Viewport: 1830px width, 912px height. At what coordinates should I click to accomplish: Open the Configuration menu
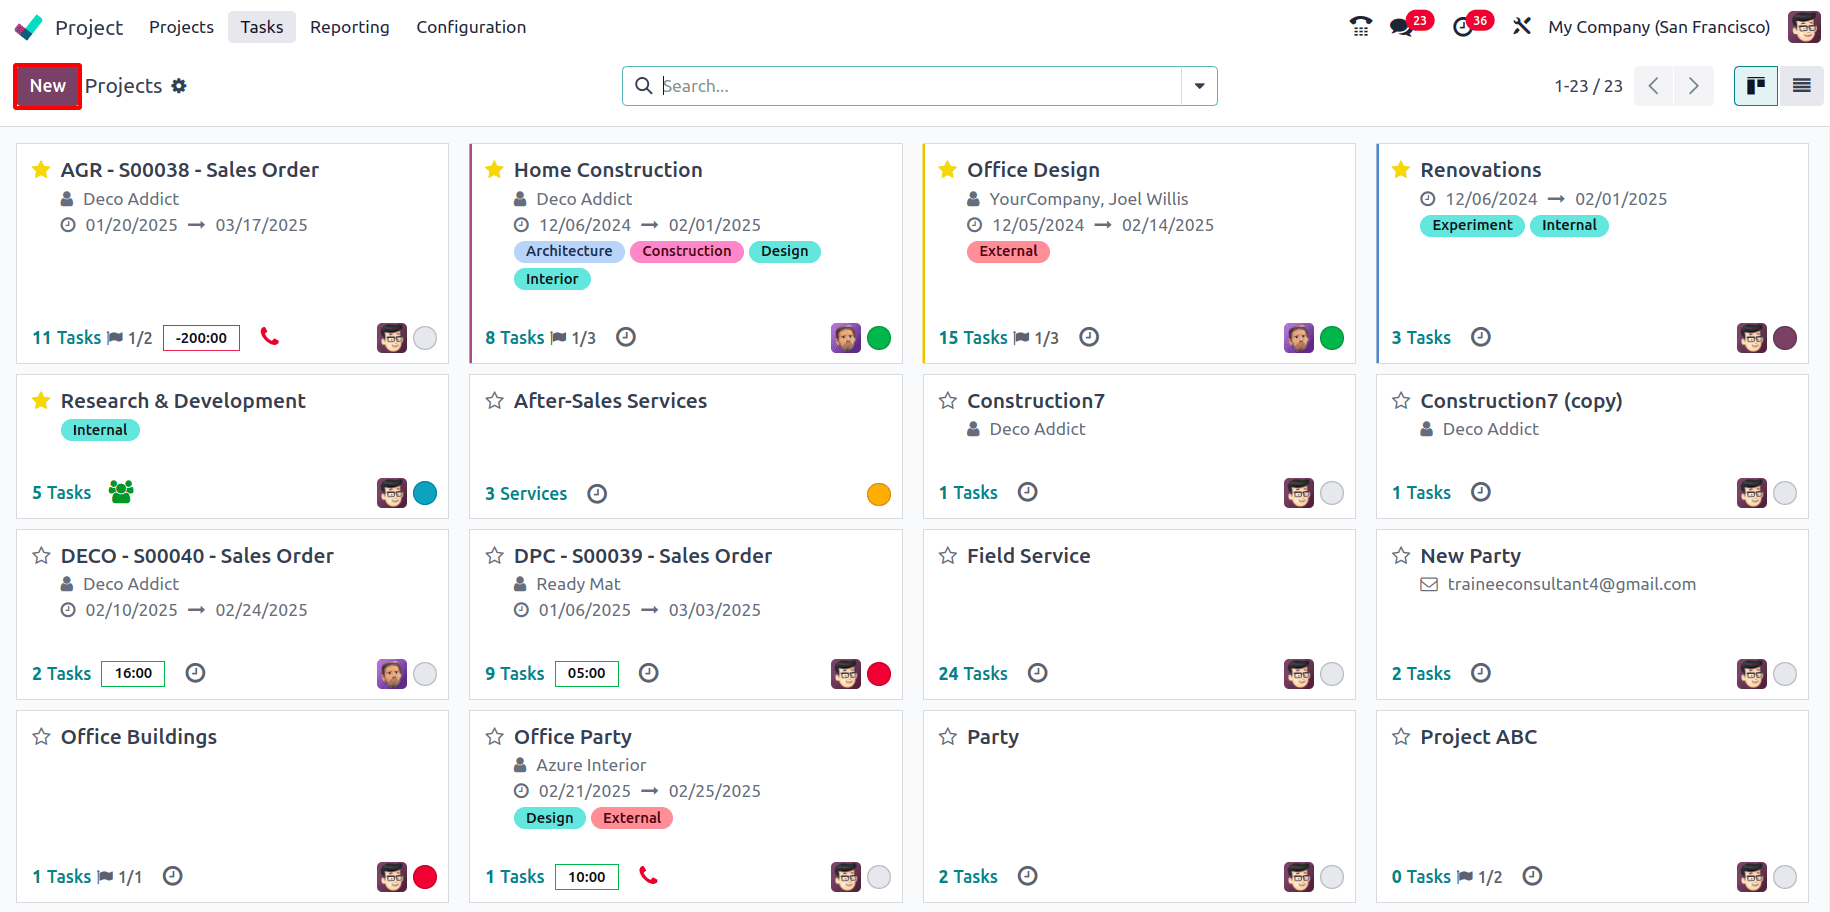[471, 27]
